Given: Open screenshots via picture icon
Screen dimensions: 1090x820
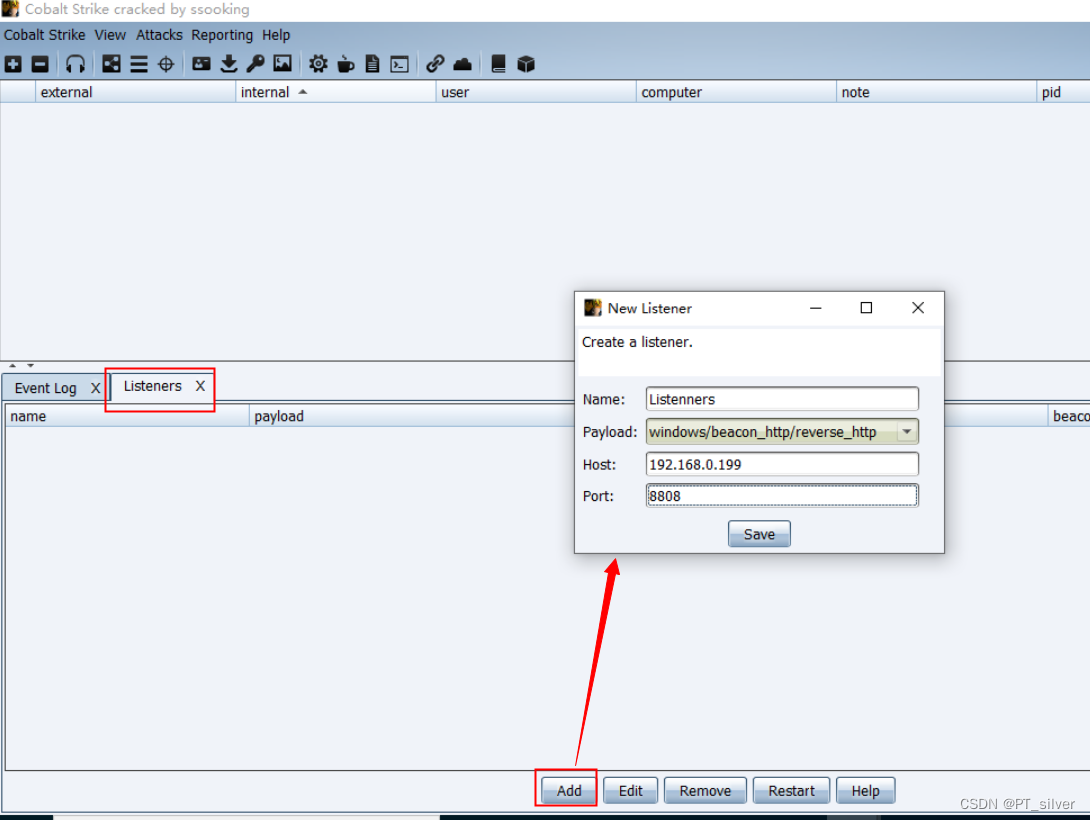Looking at the screenshot, I should pyautogui.click(x=282, y=65).
